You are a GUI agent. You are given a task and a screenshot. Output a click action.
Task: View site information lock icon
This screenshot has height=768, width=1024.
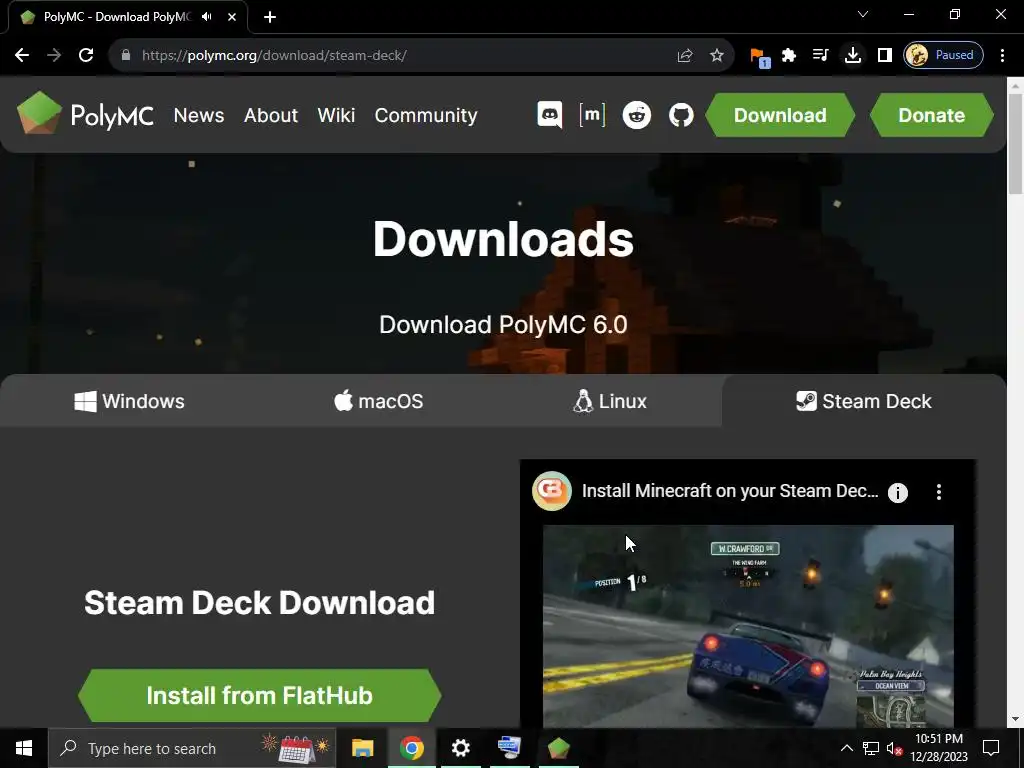pos(126,55)
